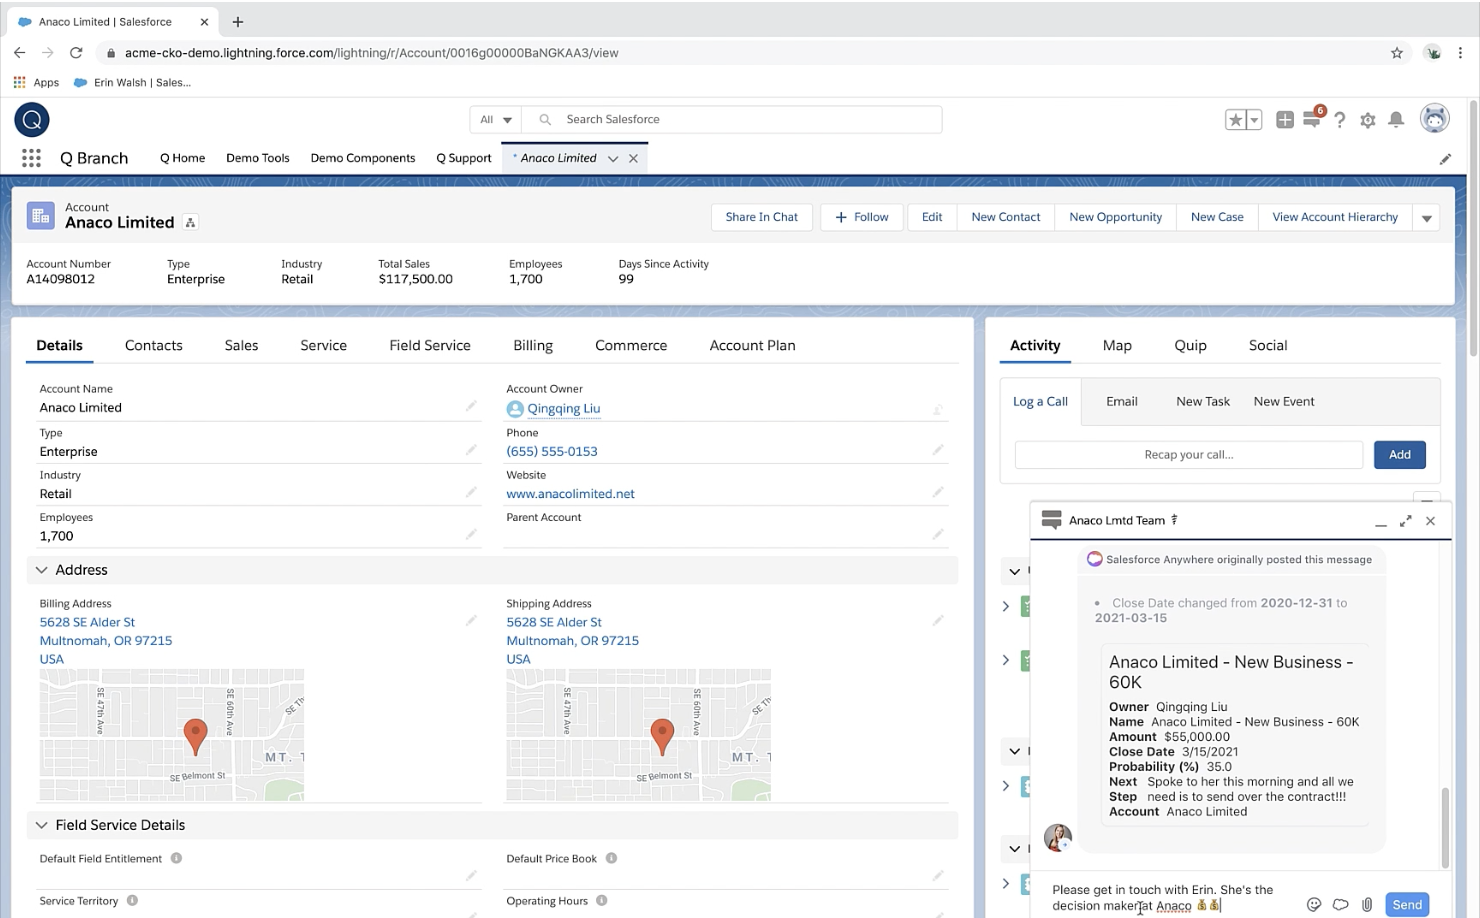Collapse the Field Service Details section
The width and height of the screenshot is (1480, 918).
click(42, 825)
